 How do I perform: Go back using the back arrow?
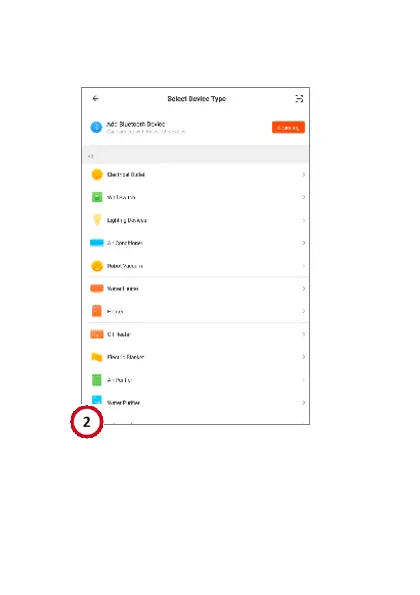tap(95, 99)
